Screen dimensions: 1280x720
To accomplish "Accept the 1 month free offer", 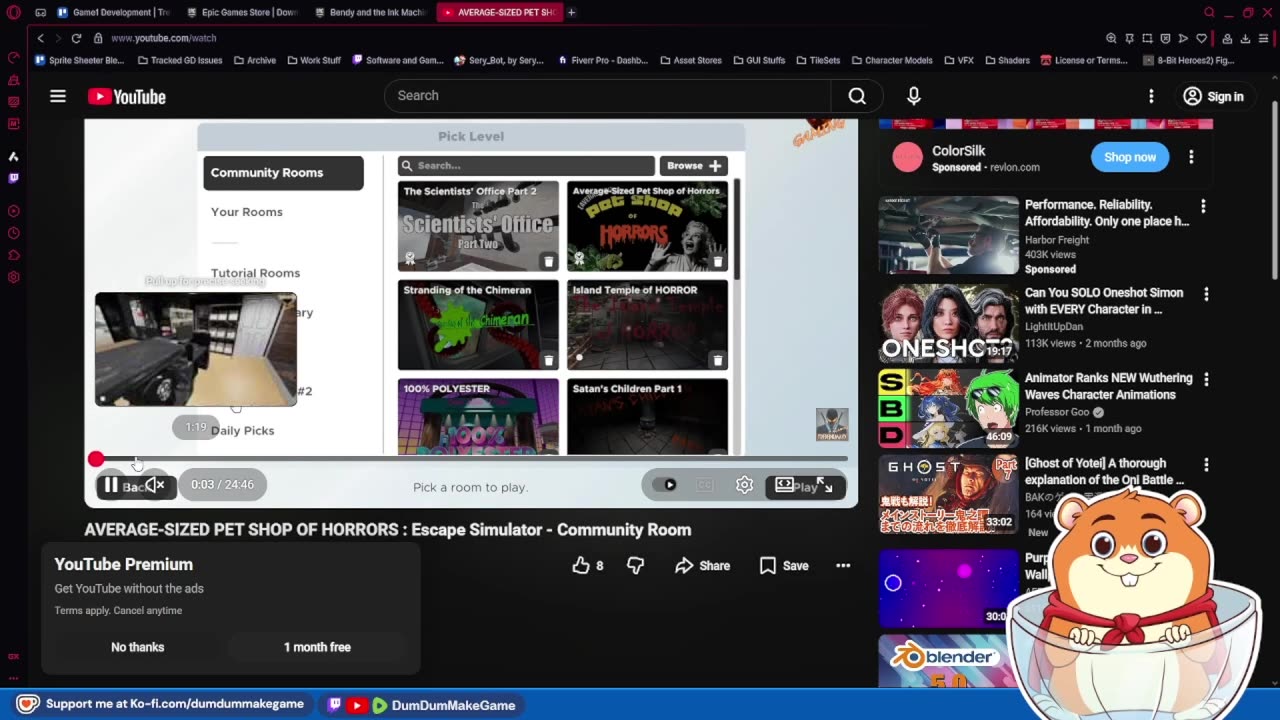I will point(317,647).
